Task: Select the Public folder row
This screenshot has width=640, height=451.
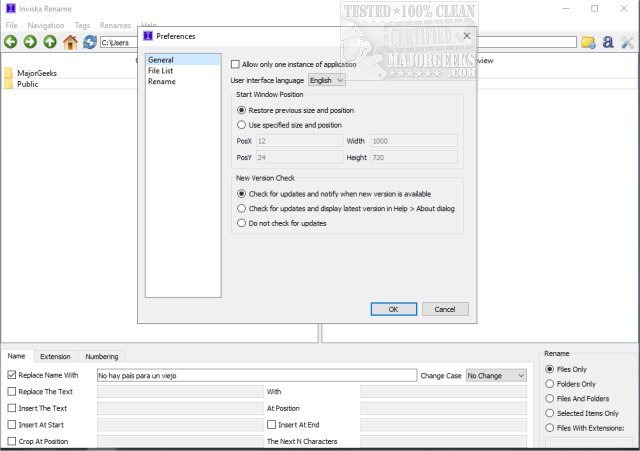Action: pos(69,84)
